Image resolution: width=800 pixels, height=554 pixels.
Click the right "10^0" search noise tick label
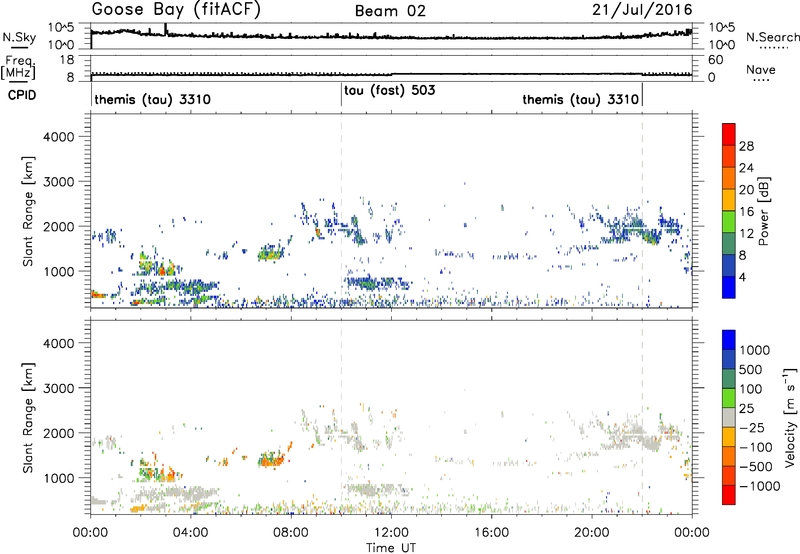point(721,45)
